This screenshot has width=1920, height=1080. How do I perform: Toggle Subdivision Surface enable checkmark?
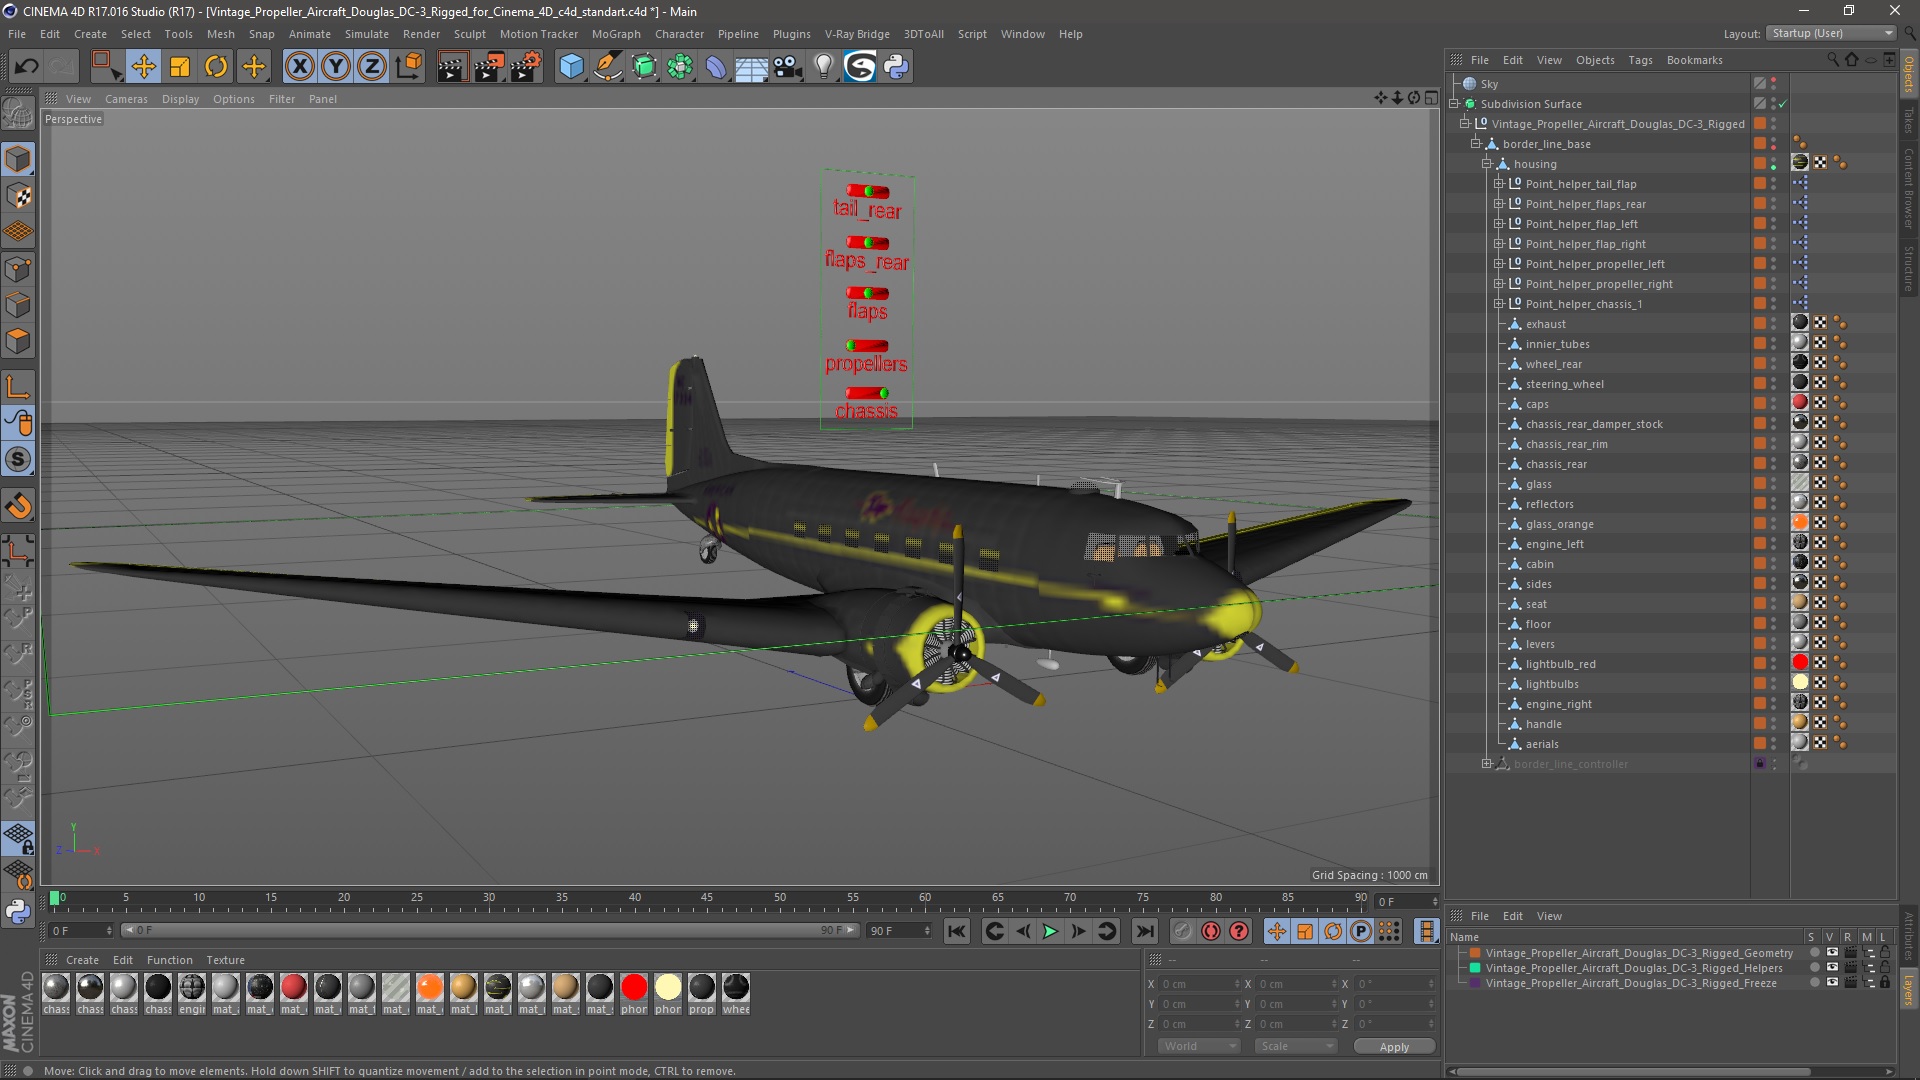(x=1783, y=104)
